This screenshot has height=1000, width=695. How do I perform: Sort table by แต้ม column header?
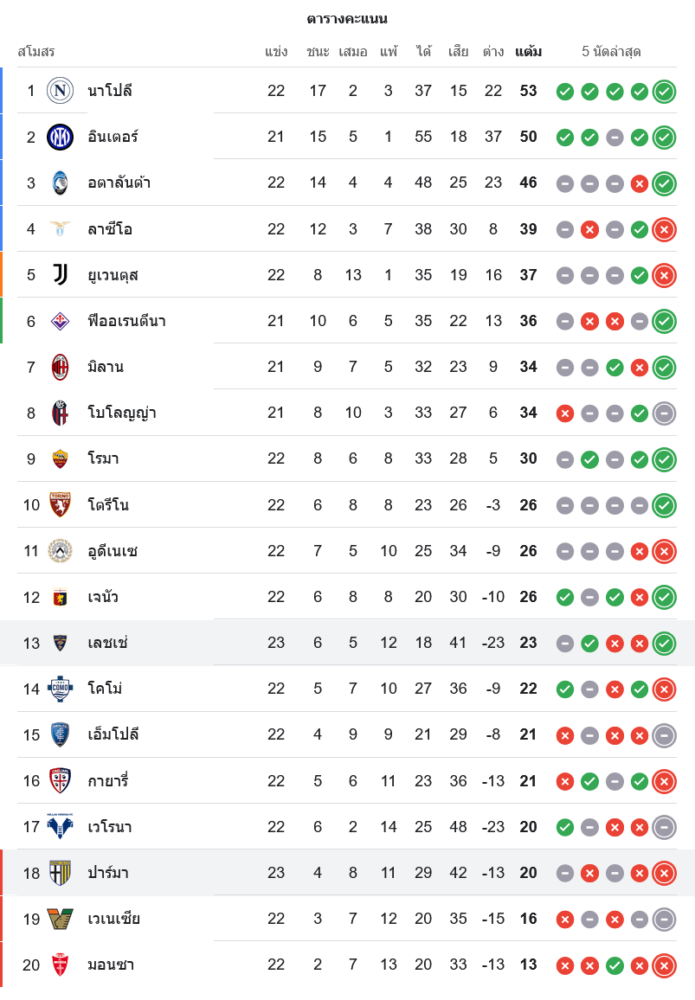528,51
